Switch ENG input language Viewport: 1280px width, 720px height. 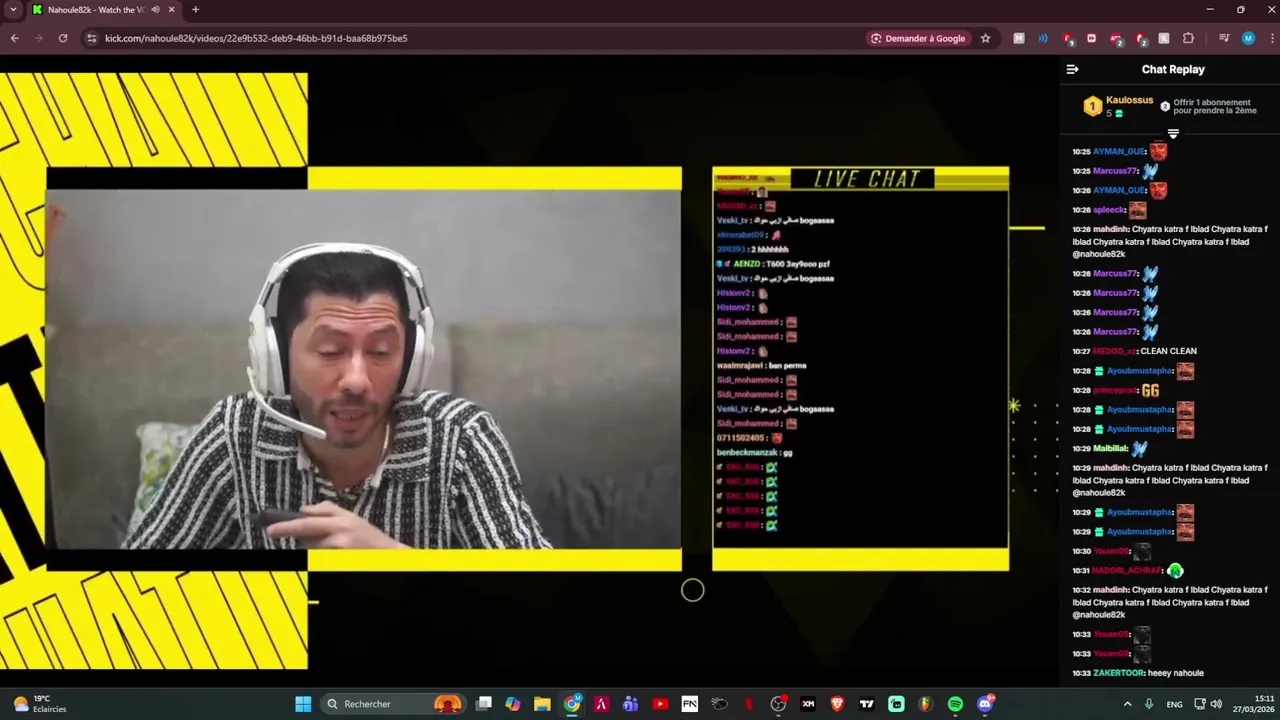tap(1174, 704)
